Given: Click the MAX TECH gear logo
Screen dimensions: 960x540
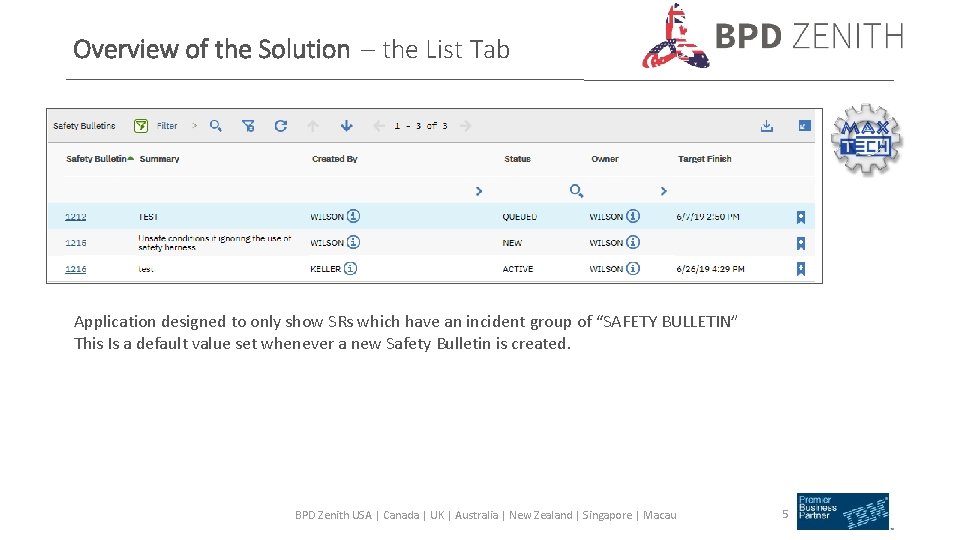Looking at the screenshot, I should (x=866, y=140).
